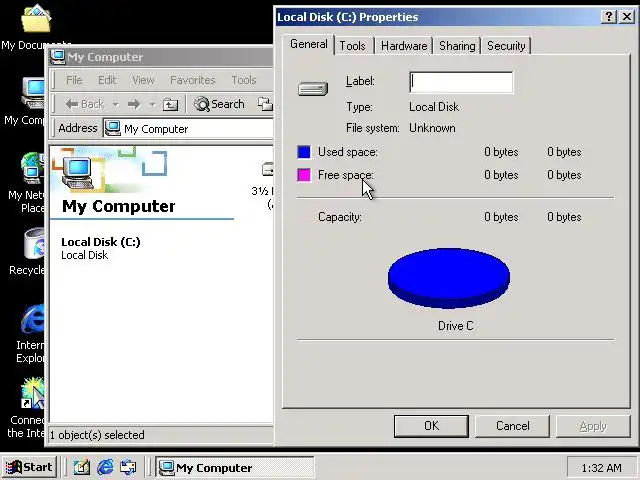
Task: Click the question mark help button
Action: coord(609,17)
